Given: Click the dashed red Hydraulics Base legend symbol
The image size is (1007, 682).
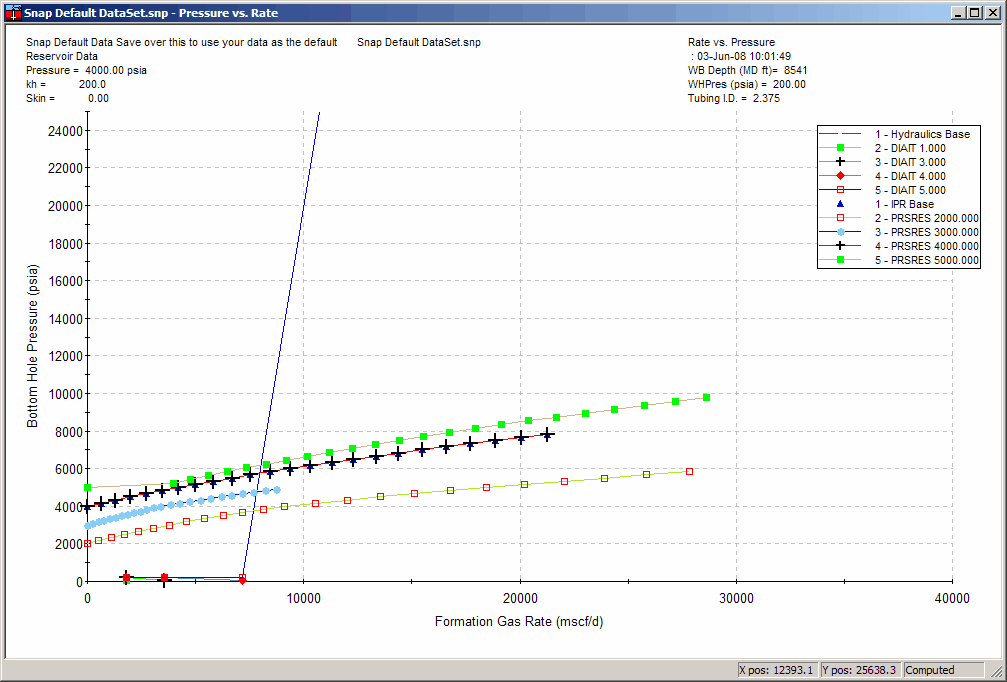Looking at the screenshot, I should pyautogui.click(x=840, y=134).
